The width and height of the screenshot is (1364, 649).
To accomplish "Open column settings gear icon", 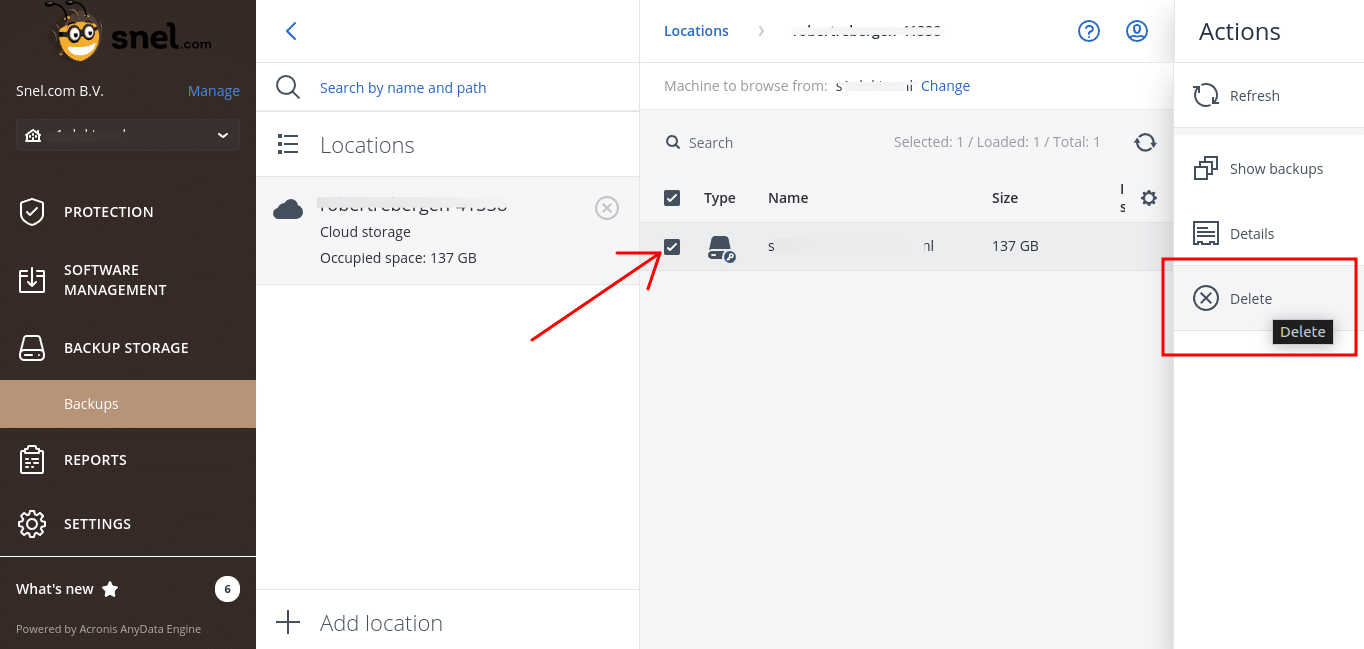I will [x=1149, y=198].
